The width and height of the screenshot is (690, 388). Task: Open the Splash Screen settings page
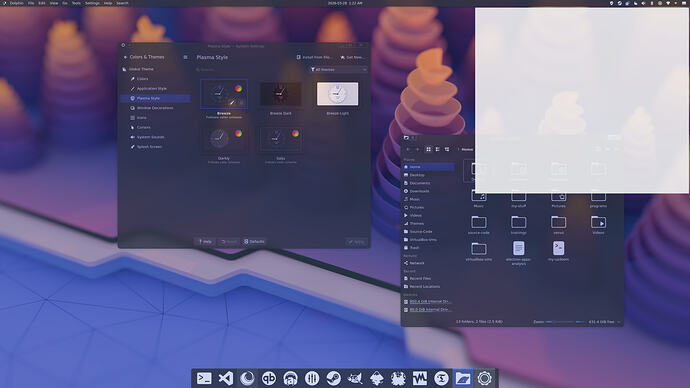click(x=155, y=146)
